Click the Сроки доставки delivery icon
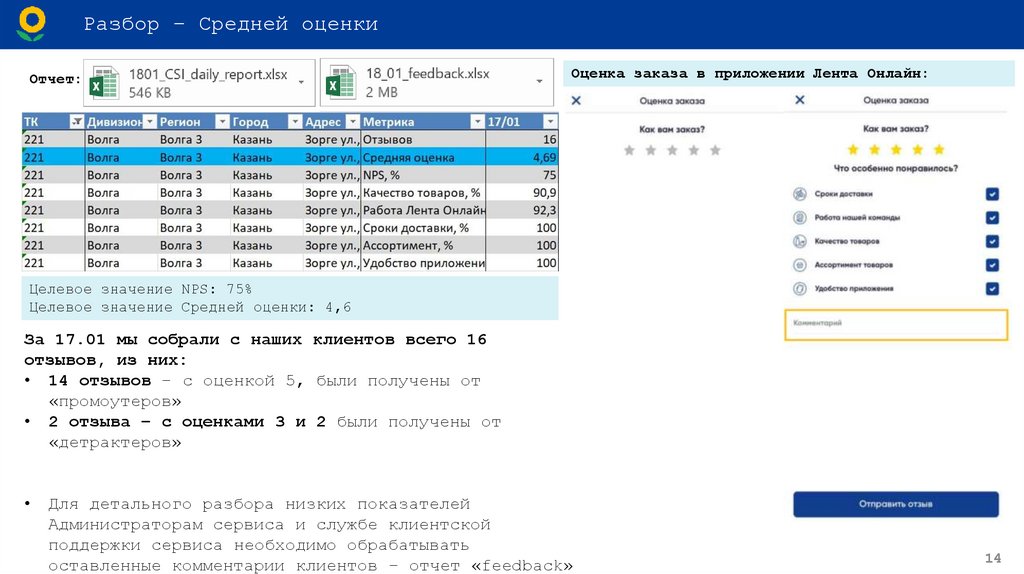This screenshot has height=574, width=1024. pos(799,194)
